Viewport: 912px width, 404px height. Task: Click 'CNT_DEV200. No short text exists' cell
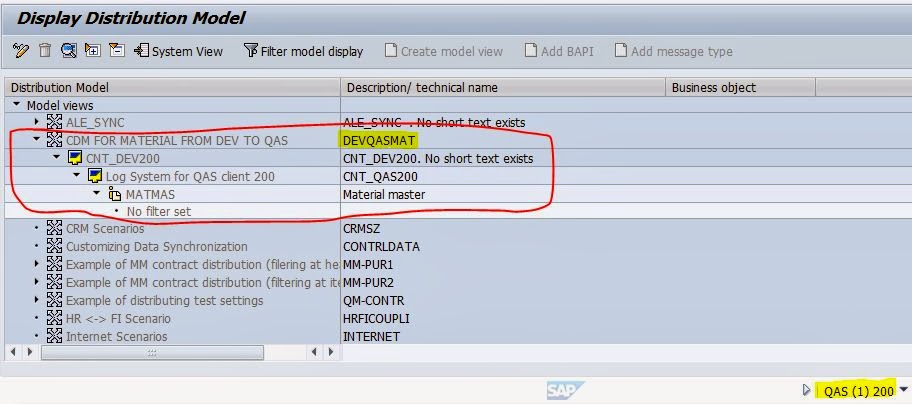point(438,158)
